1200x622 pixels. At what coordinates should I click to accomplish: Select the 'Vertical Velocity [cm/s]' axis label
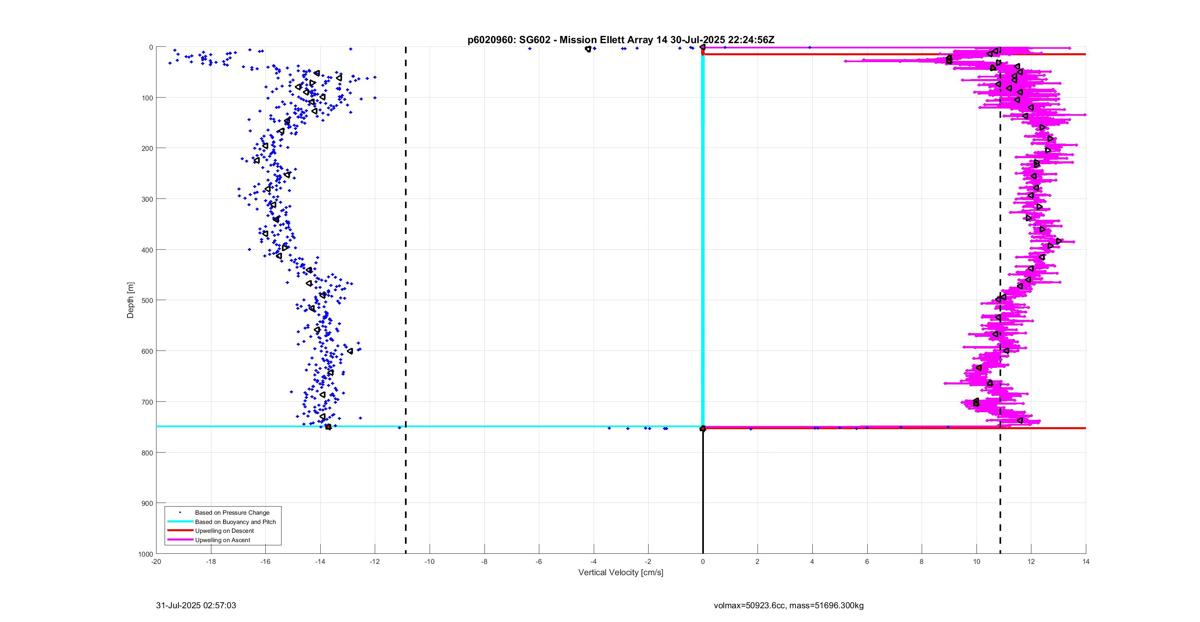click(621, 573)
